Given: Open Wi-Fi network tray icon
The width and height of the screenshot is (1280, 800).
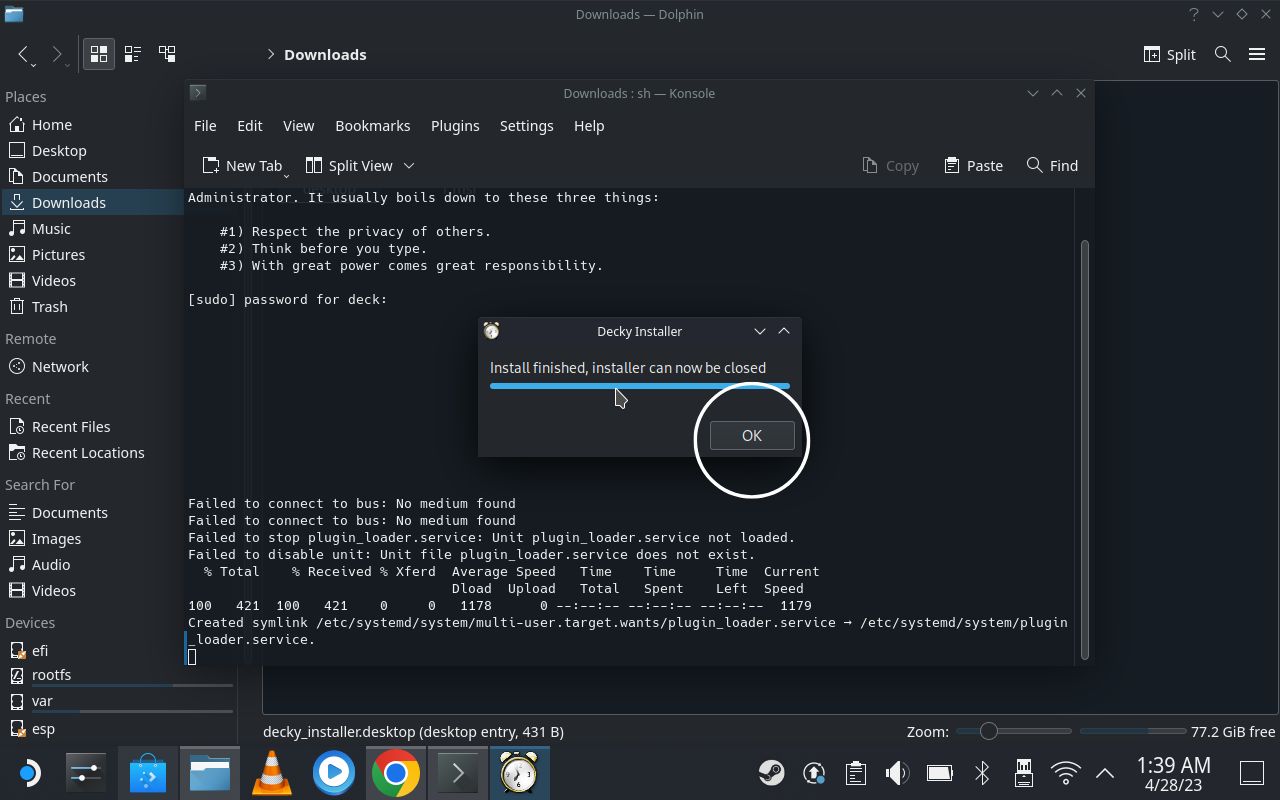Looking at the screenshot, I should tap(1066, 773).
